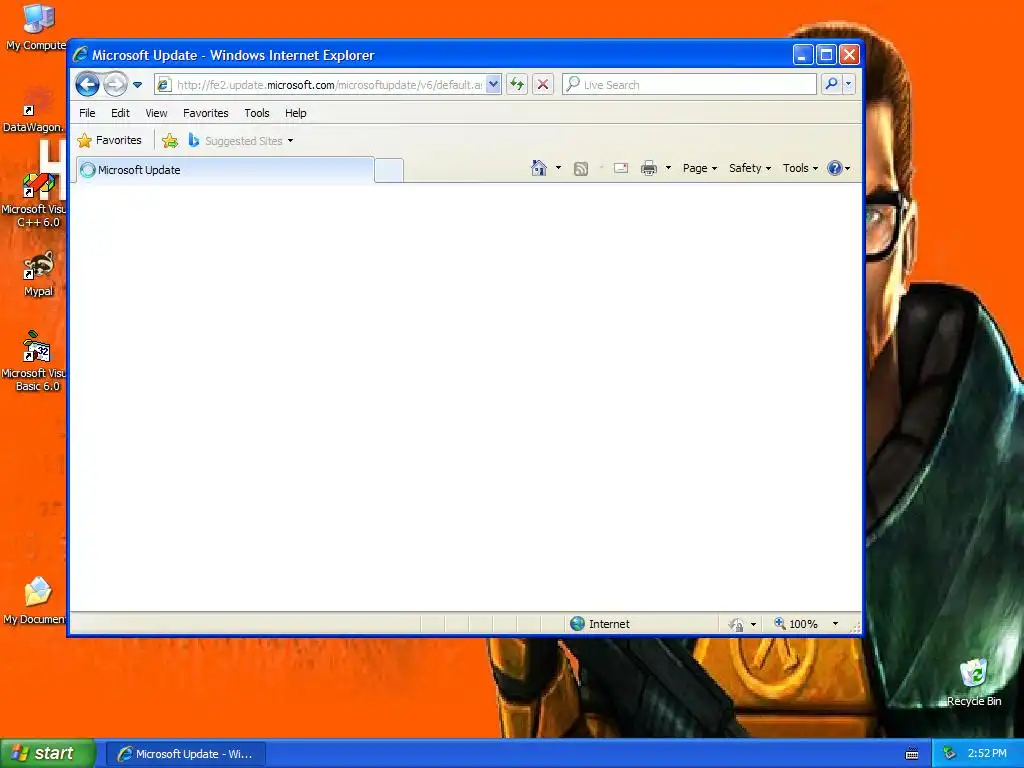1024x768 pixels.
Task: Open the Page command bar menu
Action: tap(699, 168)
